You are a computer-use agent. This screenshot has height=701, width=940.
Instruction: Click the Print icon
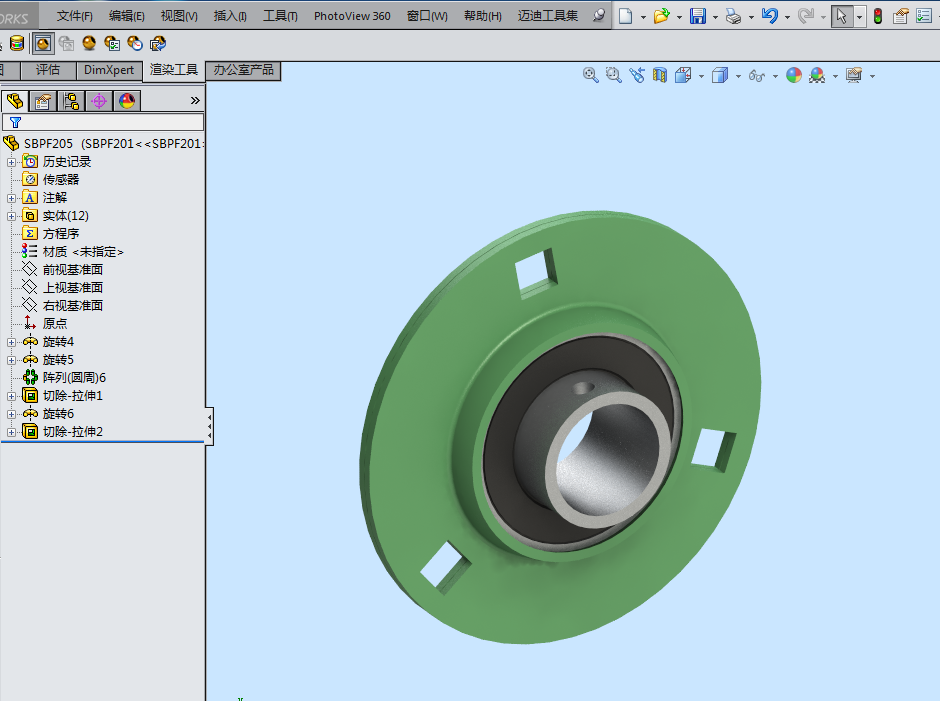click(x=733, y=16)
